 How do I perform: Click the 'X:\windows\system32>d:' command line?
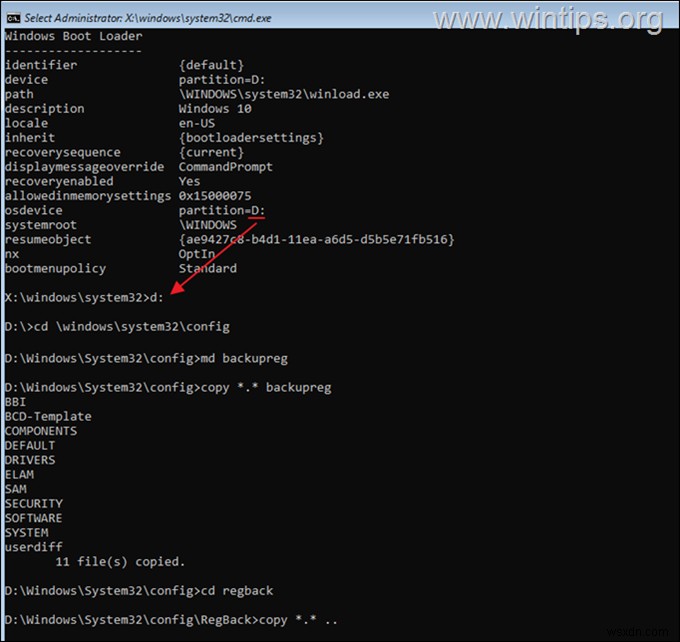[85, 298]
